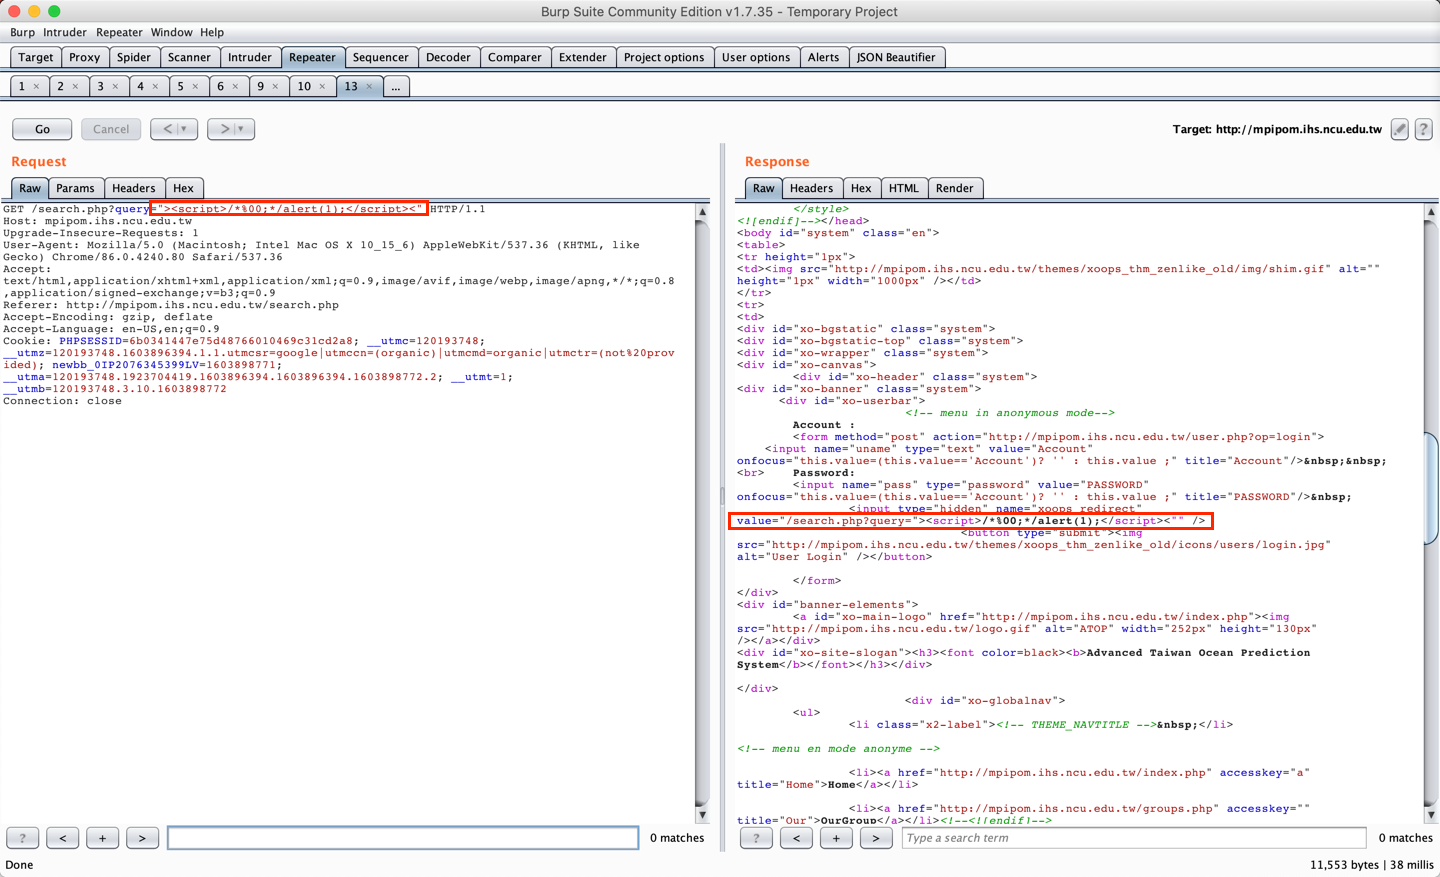Open the User options tab
Image resolution: width=1440 pixels, height=877 pixels.
coord(756,57)
